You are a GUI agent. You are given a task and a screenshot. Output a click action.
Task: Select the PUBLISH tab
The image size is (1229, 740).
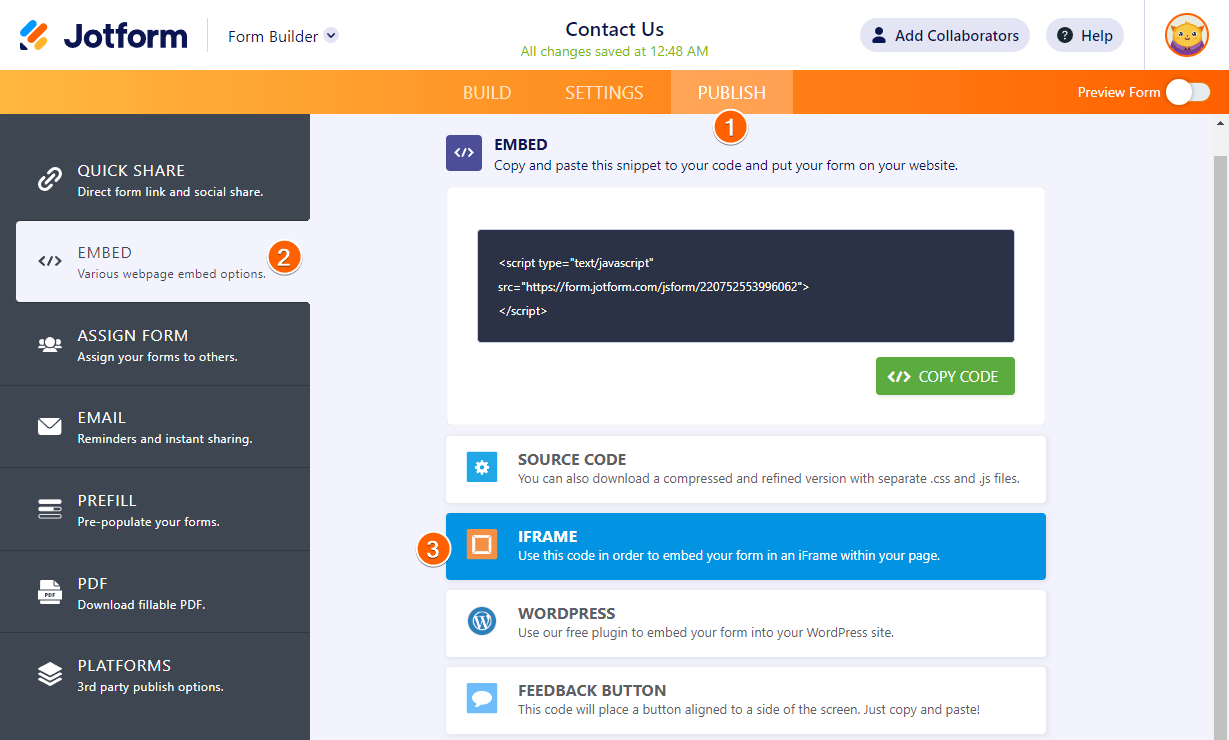pyautogui.click(x=731, y=93)
